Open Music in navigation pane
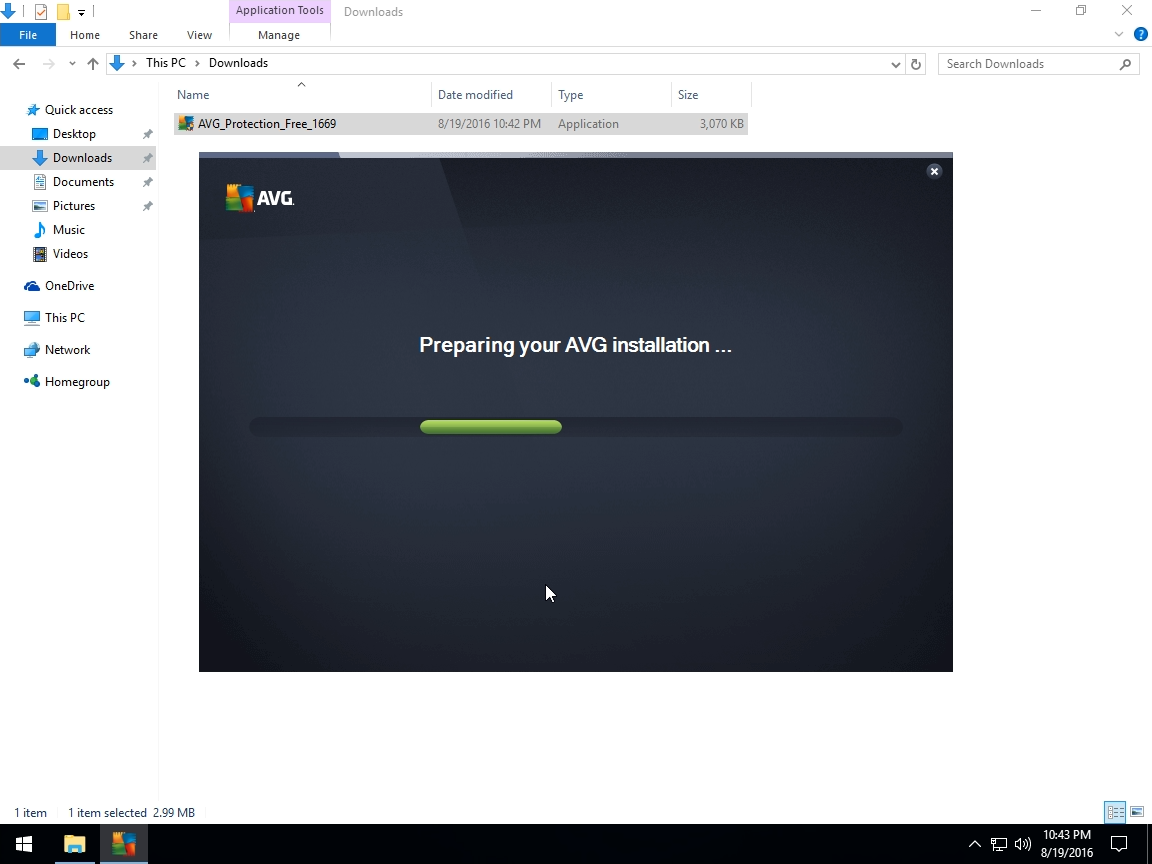Viewport: 1152px width, 864px height. coord(68,230)
